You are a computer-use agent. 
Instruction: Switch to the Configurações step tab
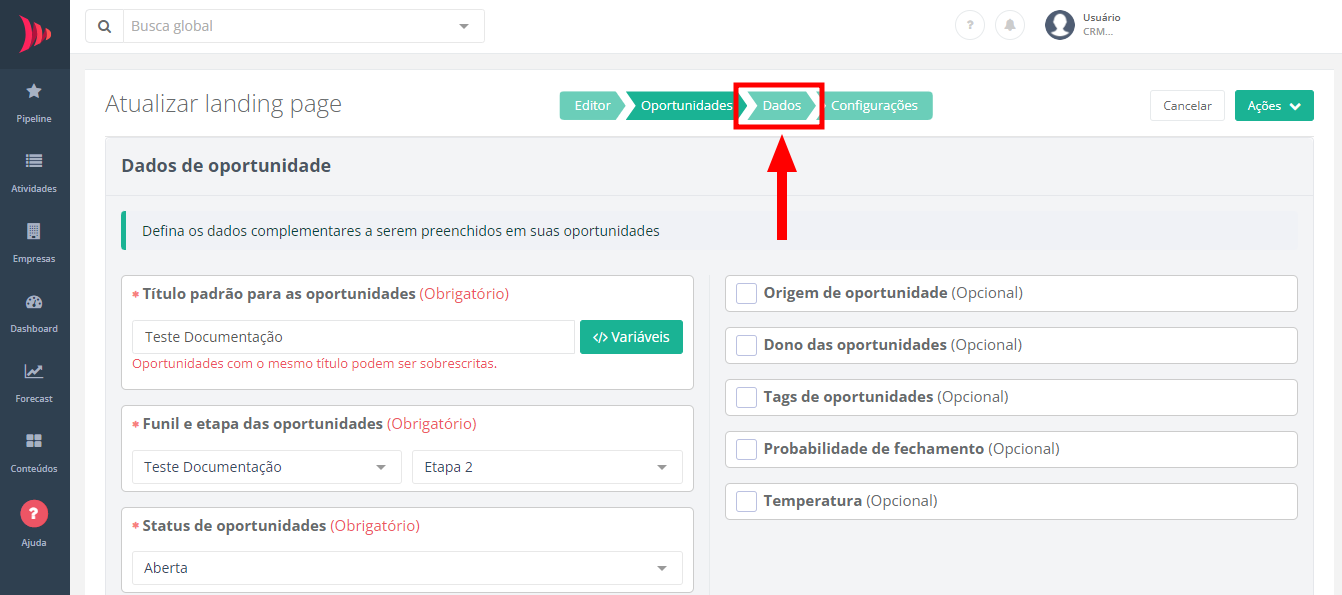[874, 106]
